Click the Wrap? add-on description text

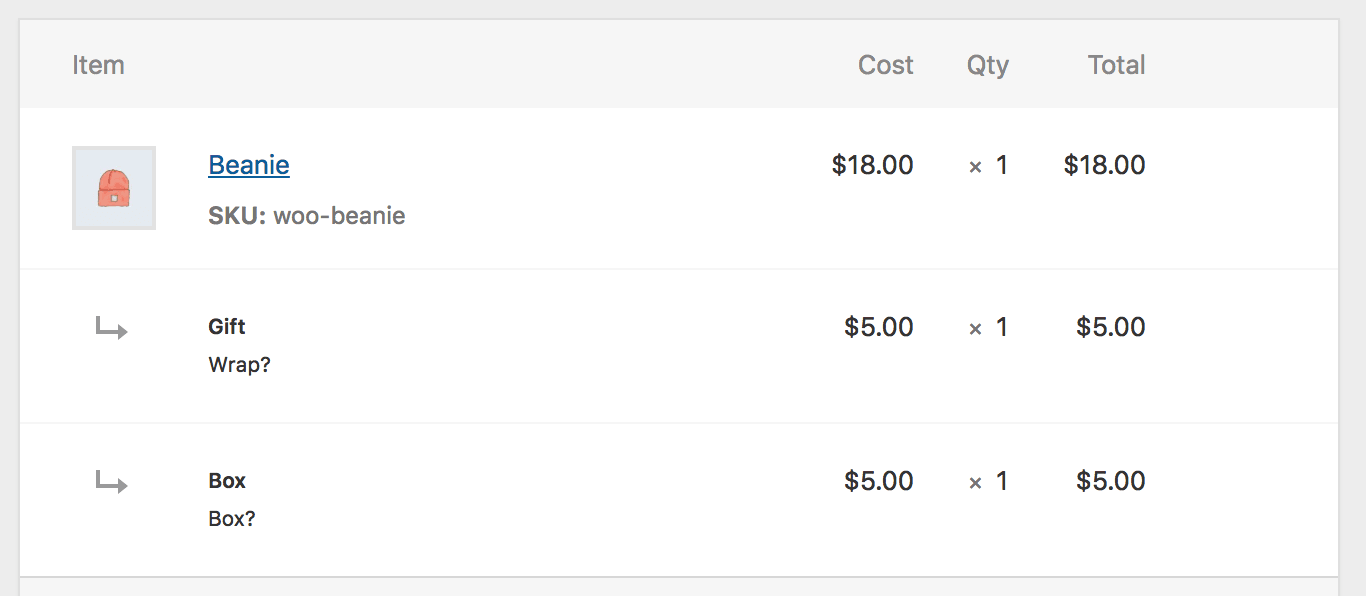[x=239, y=365]
